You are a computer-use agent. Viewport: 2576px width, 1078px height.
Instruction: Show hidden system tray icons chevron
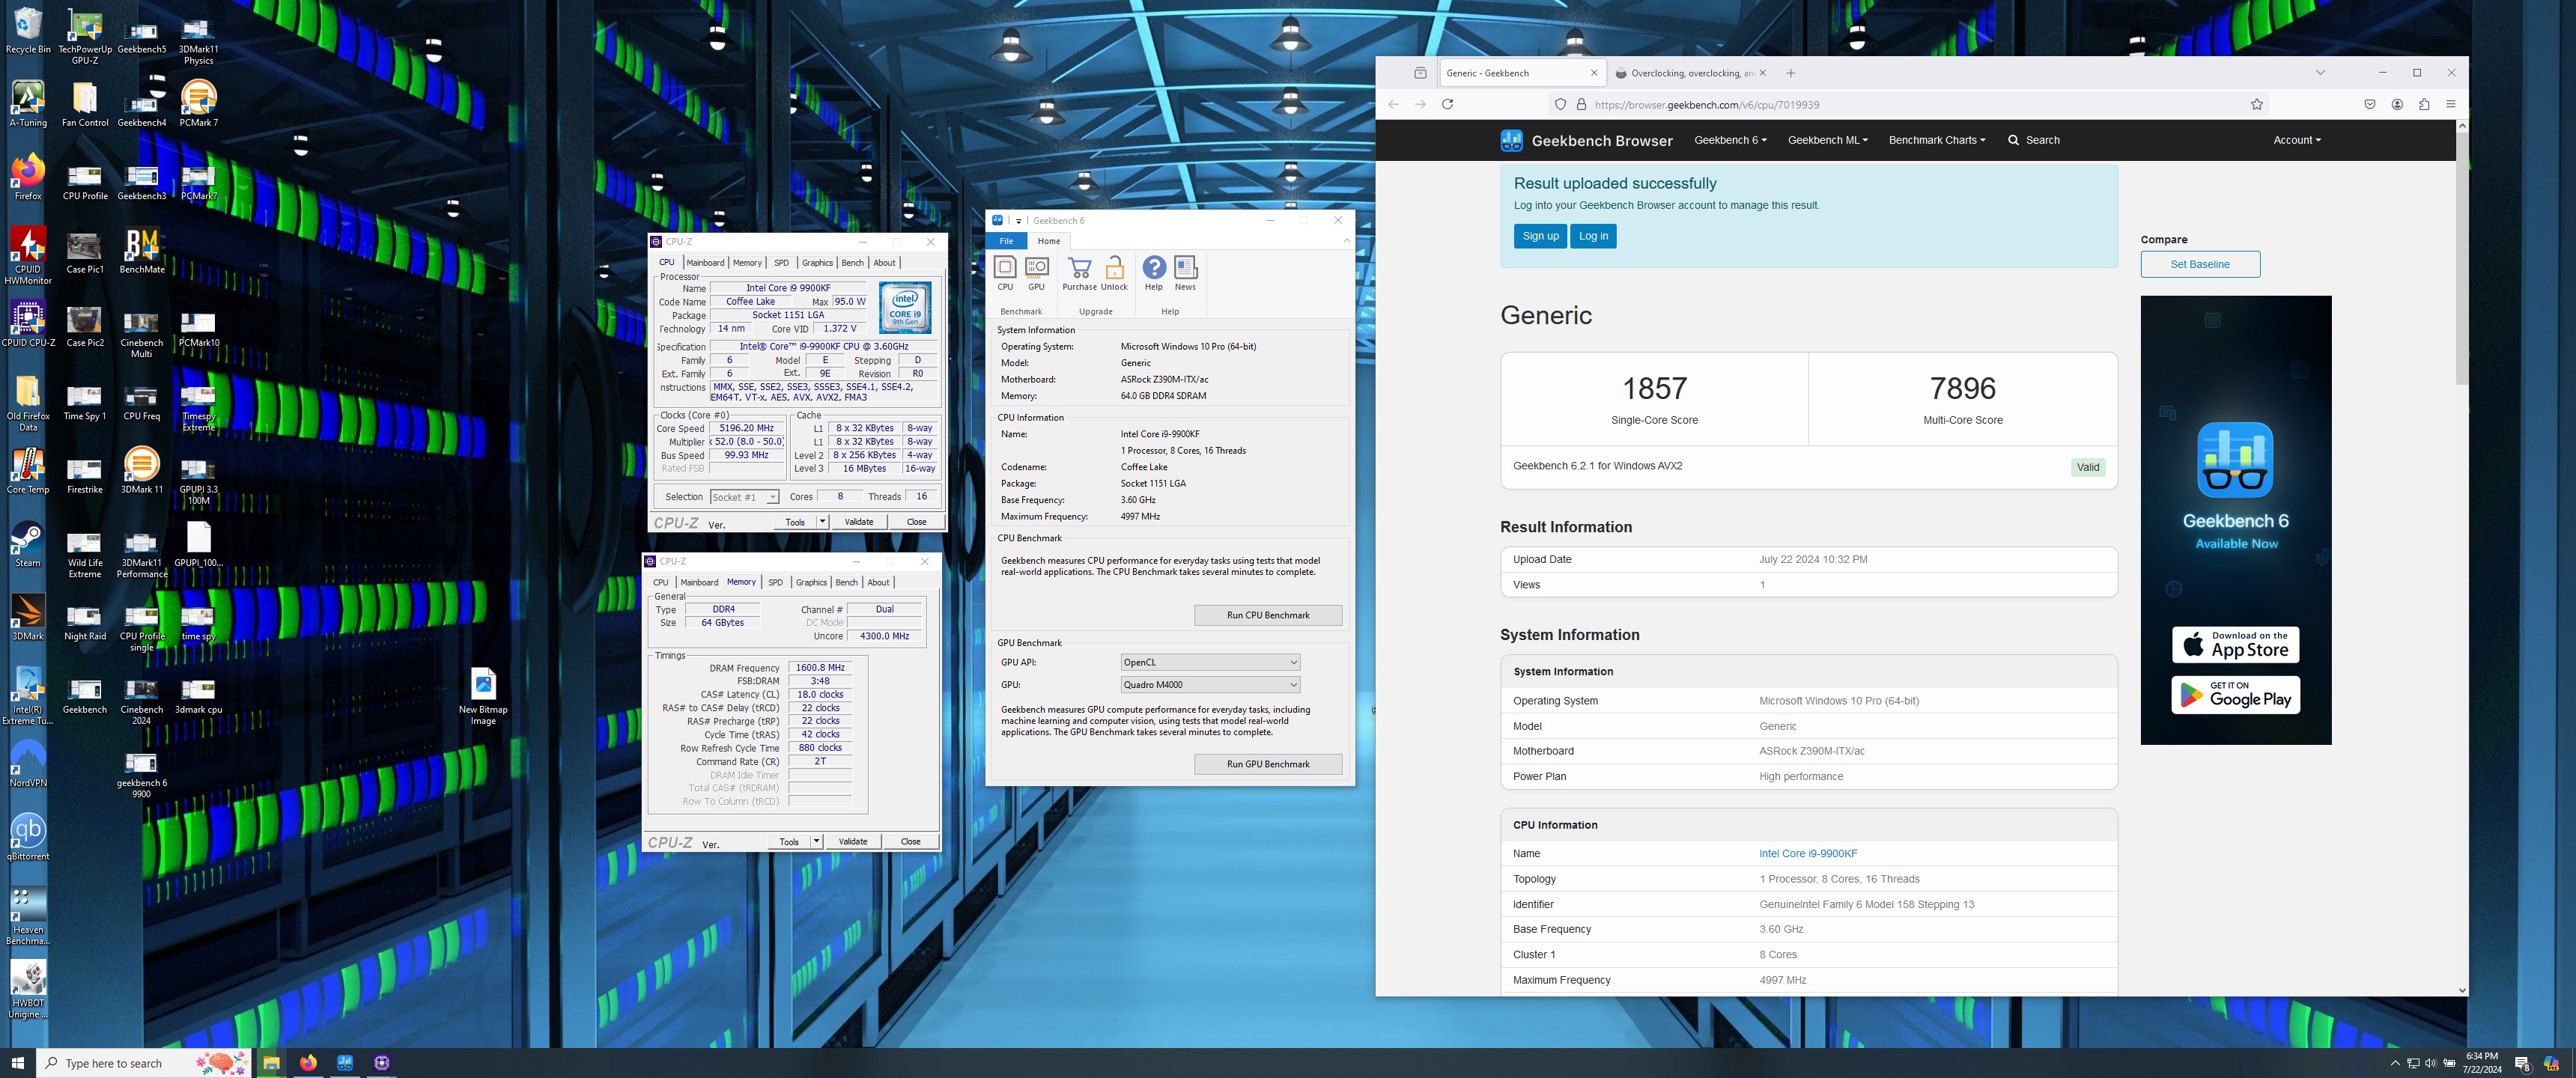2395,1063
